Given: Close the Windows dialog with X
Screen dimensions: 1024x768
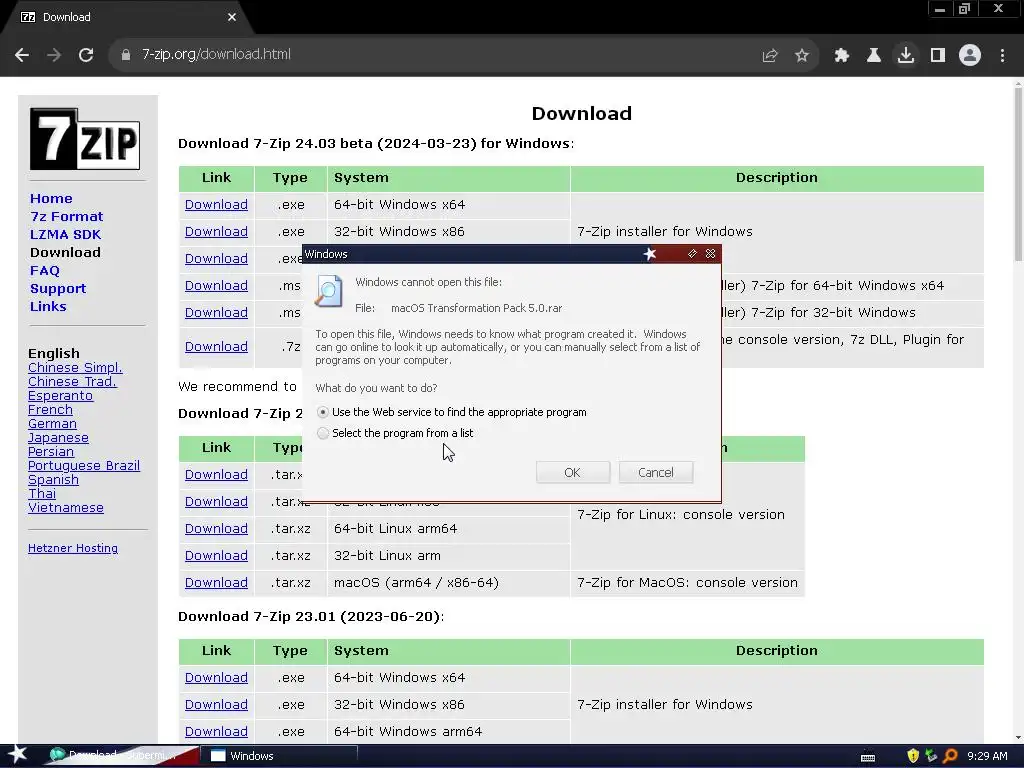Looking at the screenshot, I should point(711,253).
